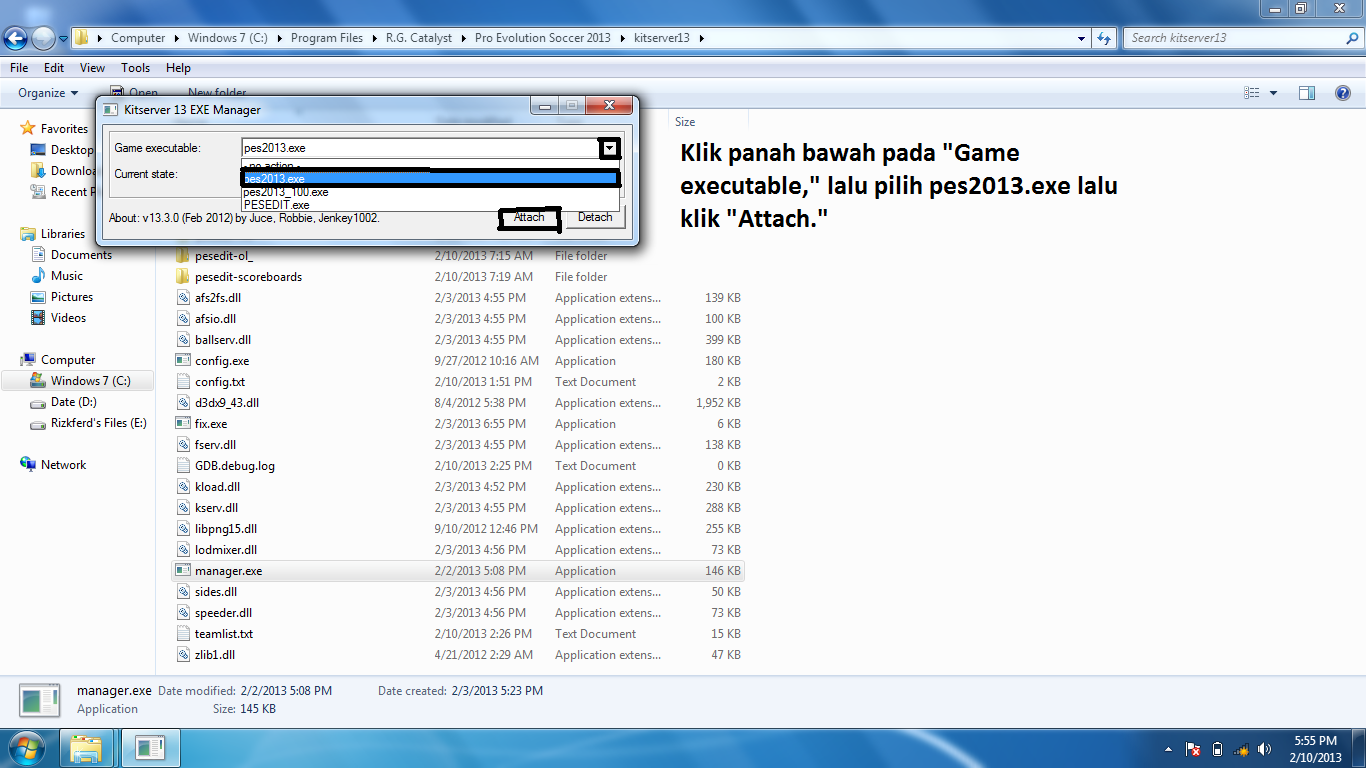Screen dimensions: 1366x768
Task: Open Documents library
Action: (81, 255)
